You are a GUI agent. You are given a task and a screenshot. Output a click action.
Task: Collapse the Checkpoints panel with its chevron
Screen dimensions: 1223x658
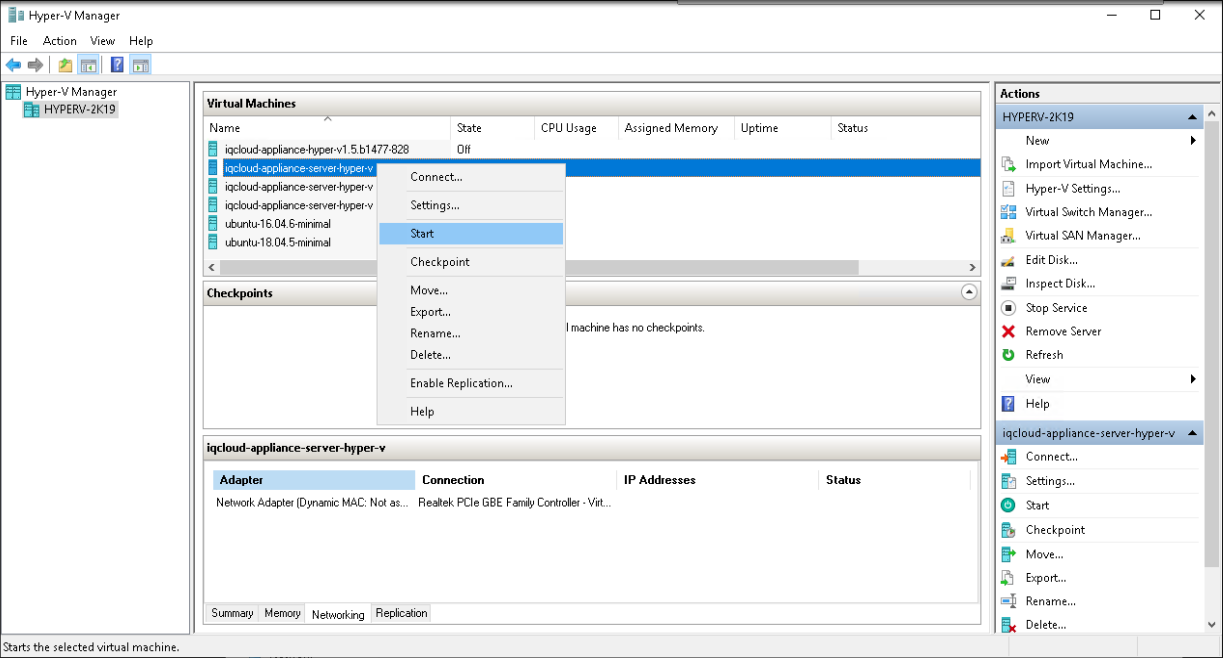coord(968,293)
